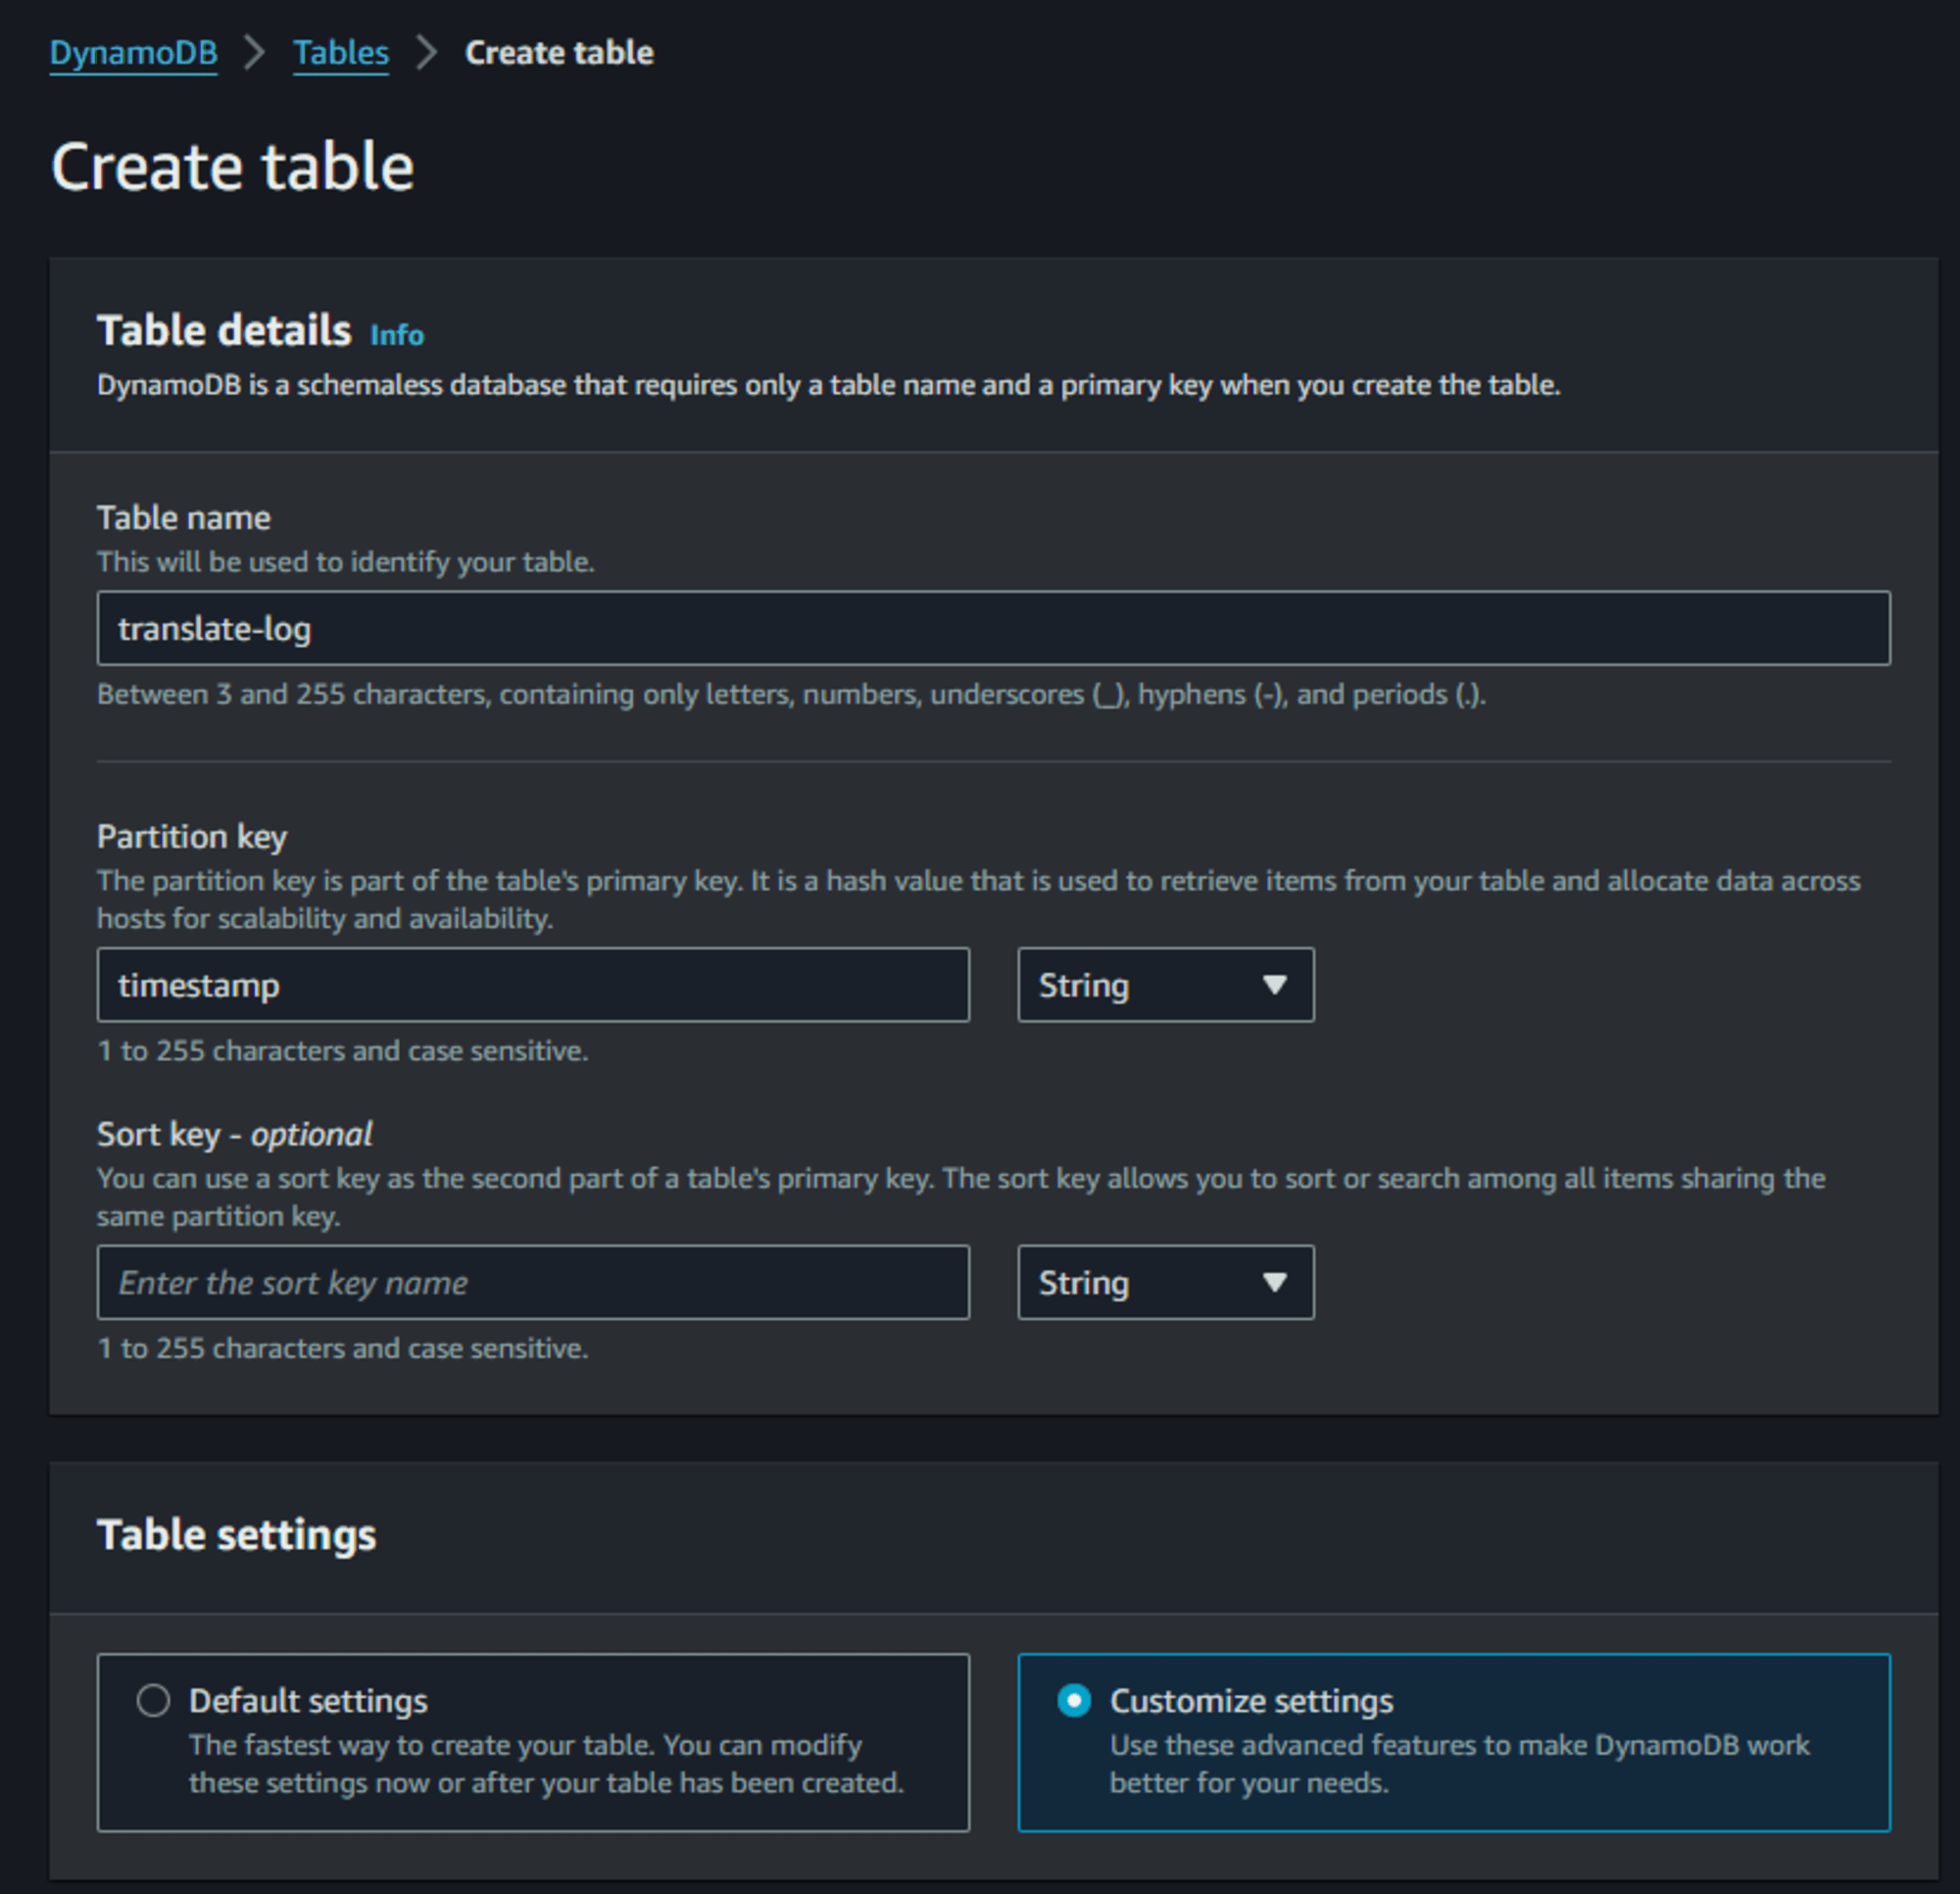This screenshot has width=1960, height=1894.
Task: Click the large 'Create table' page title
Action: click(x=232, y=166)
